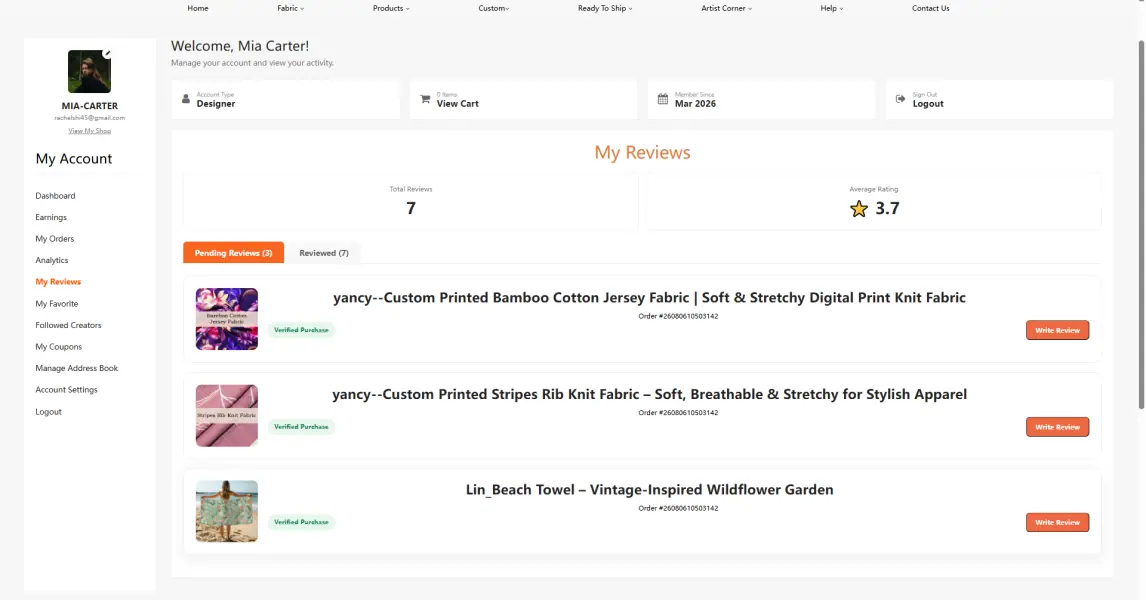The width and height of the screenshot is (1146, 600).
Task: Write a review for Stripes Rib Knit Fabric
Action: (1057, 427)
